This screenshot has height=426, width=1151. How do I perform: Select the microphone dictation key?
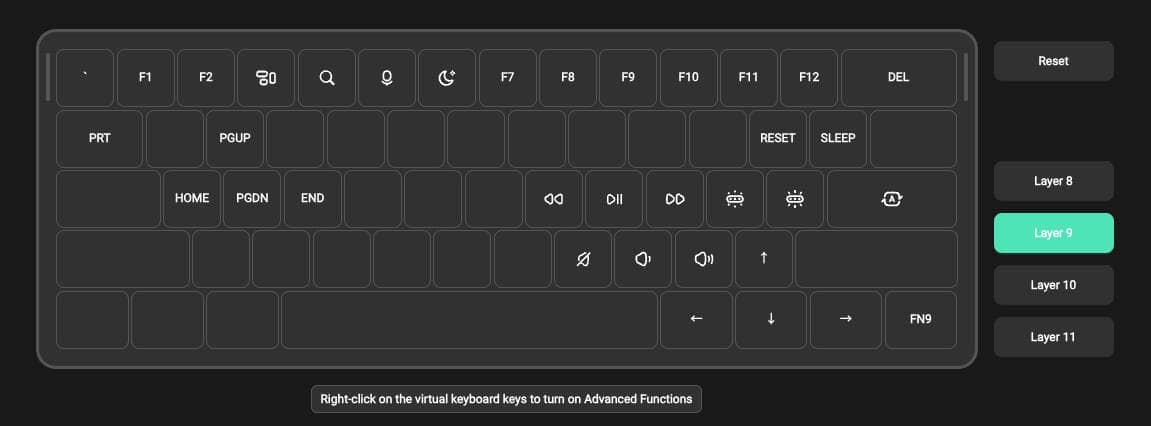click(x=387, y=78)
